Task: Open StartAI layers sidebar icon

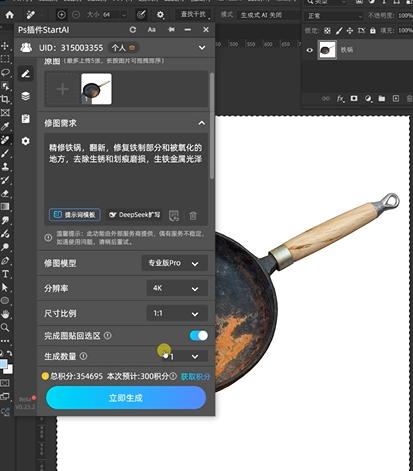Action: [x=26, y=96]
